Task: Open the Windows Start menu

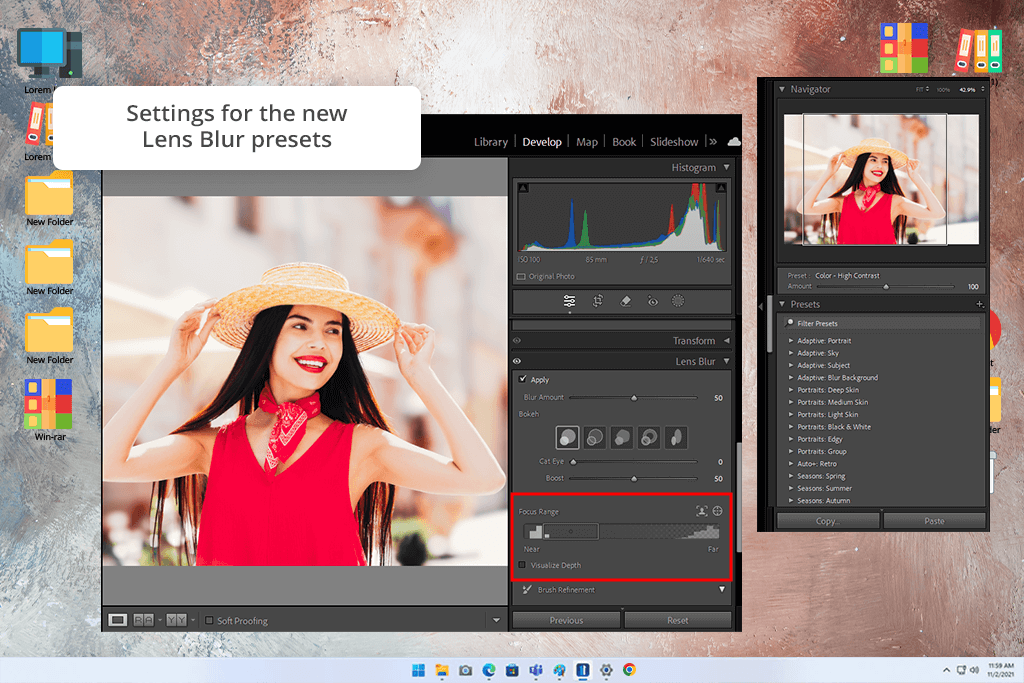Action: click(x=419, y=670)
